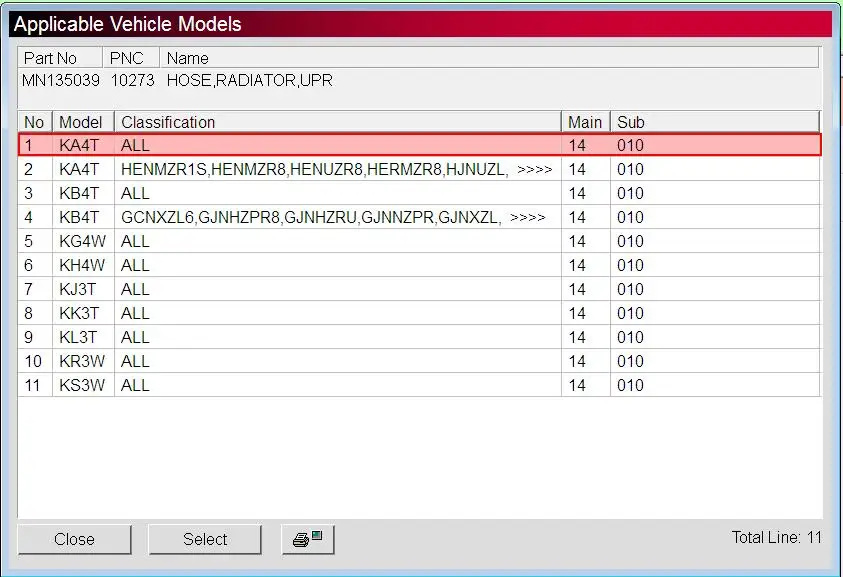
Task: Click Main value 14 in KH4W row
Action: [577, 266]
